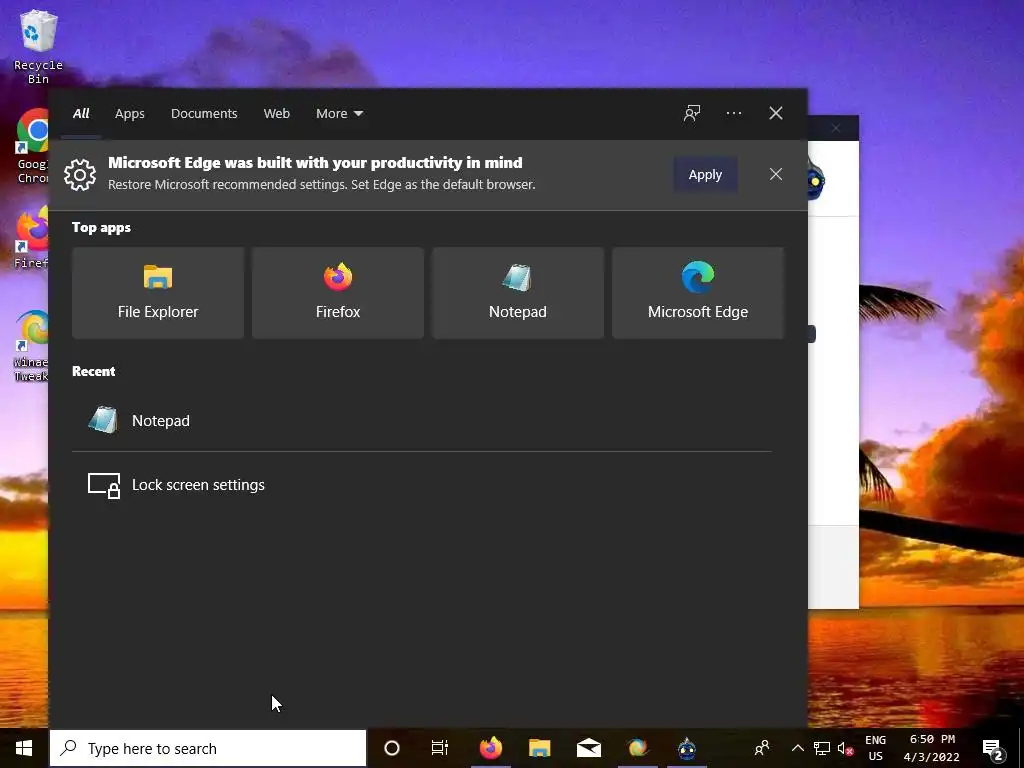Image resolution: width=1024 pixels, height=768 pixels.
Task: Open Task View on the taskbar
Action: click(x=440, y=748)
